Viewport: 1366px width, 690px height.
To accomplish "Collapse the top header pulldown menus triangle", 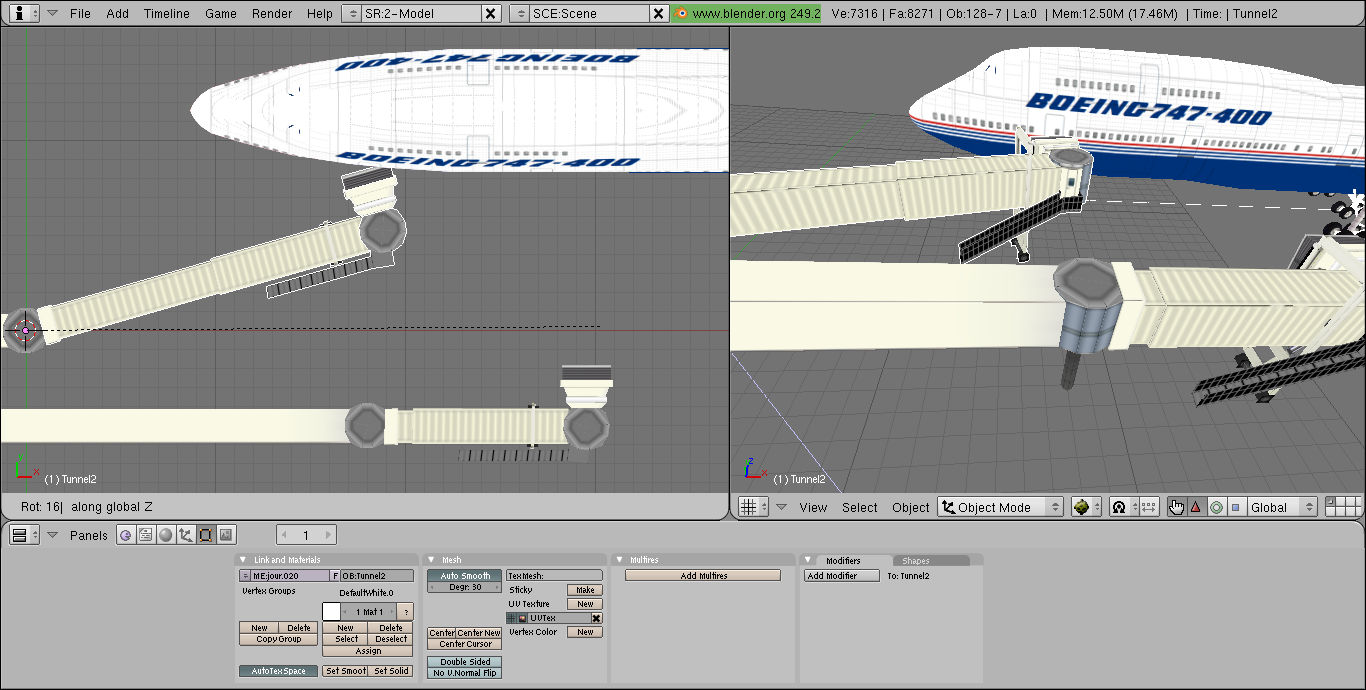I will [52, 14].
